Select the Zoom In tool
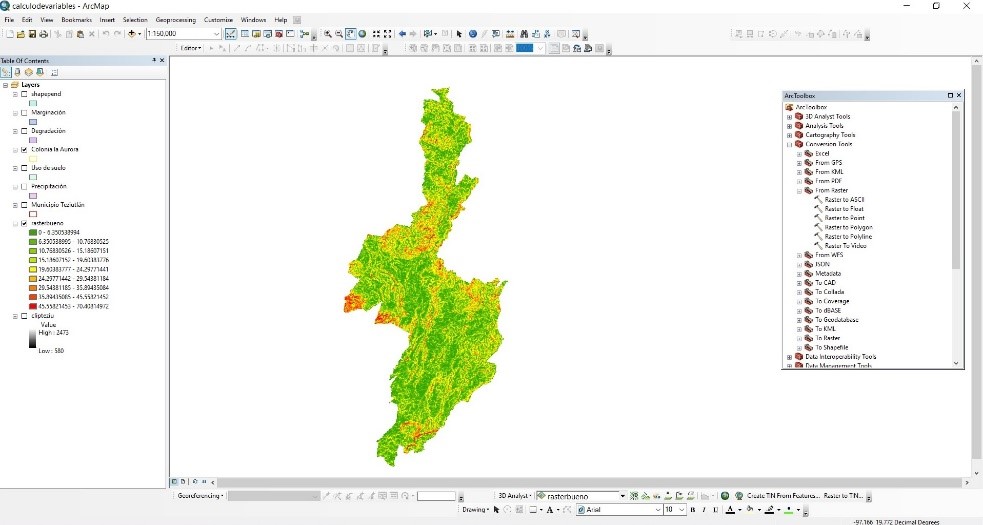This screenshot has height=525, width=983. click(328, 34)
